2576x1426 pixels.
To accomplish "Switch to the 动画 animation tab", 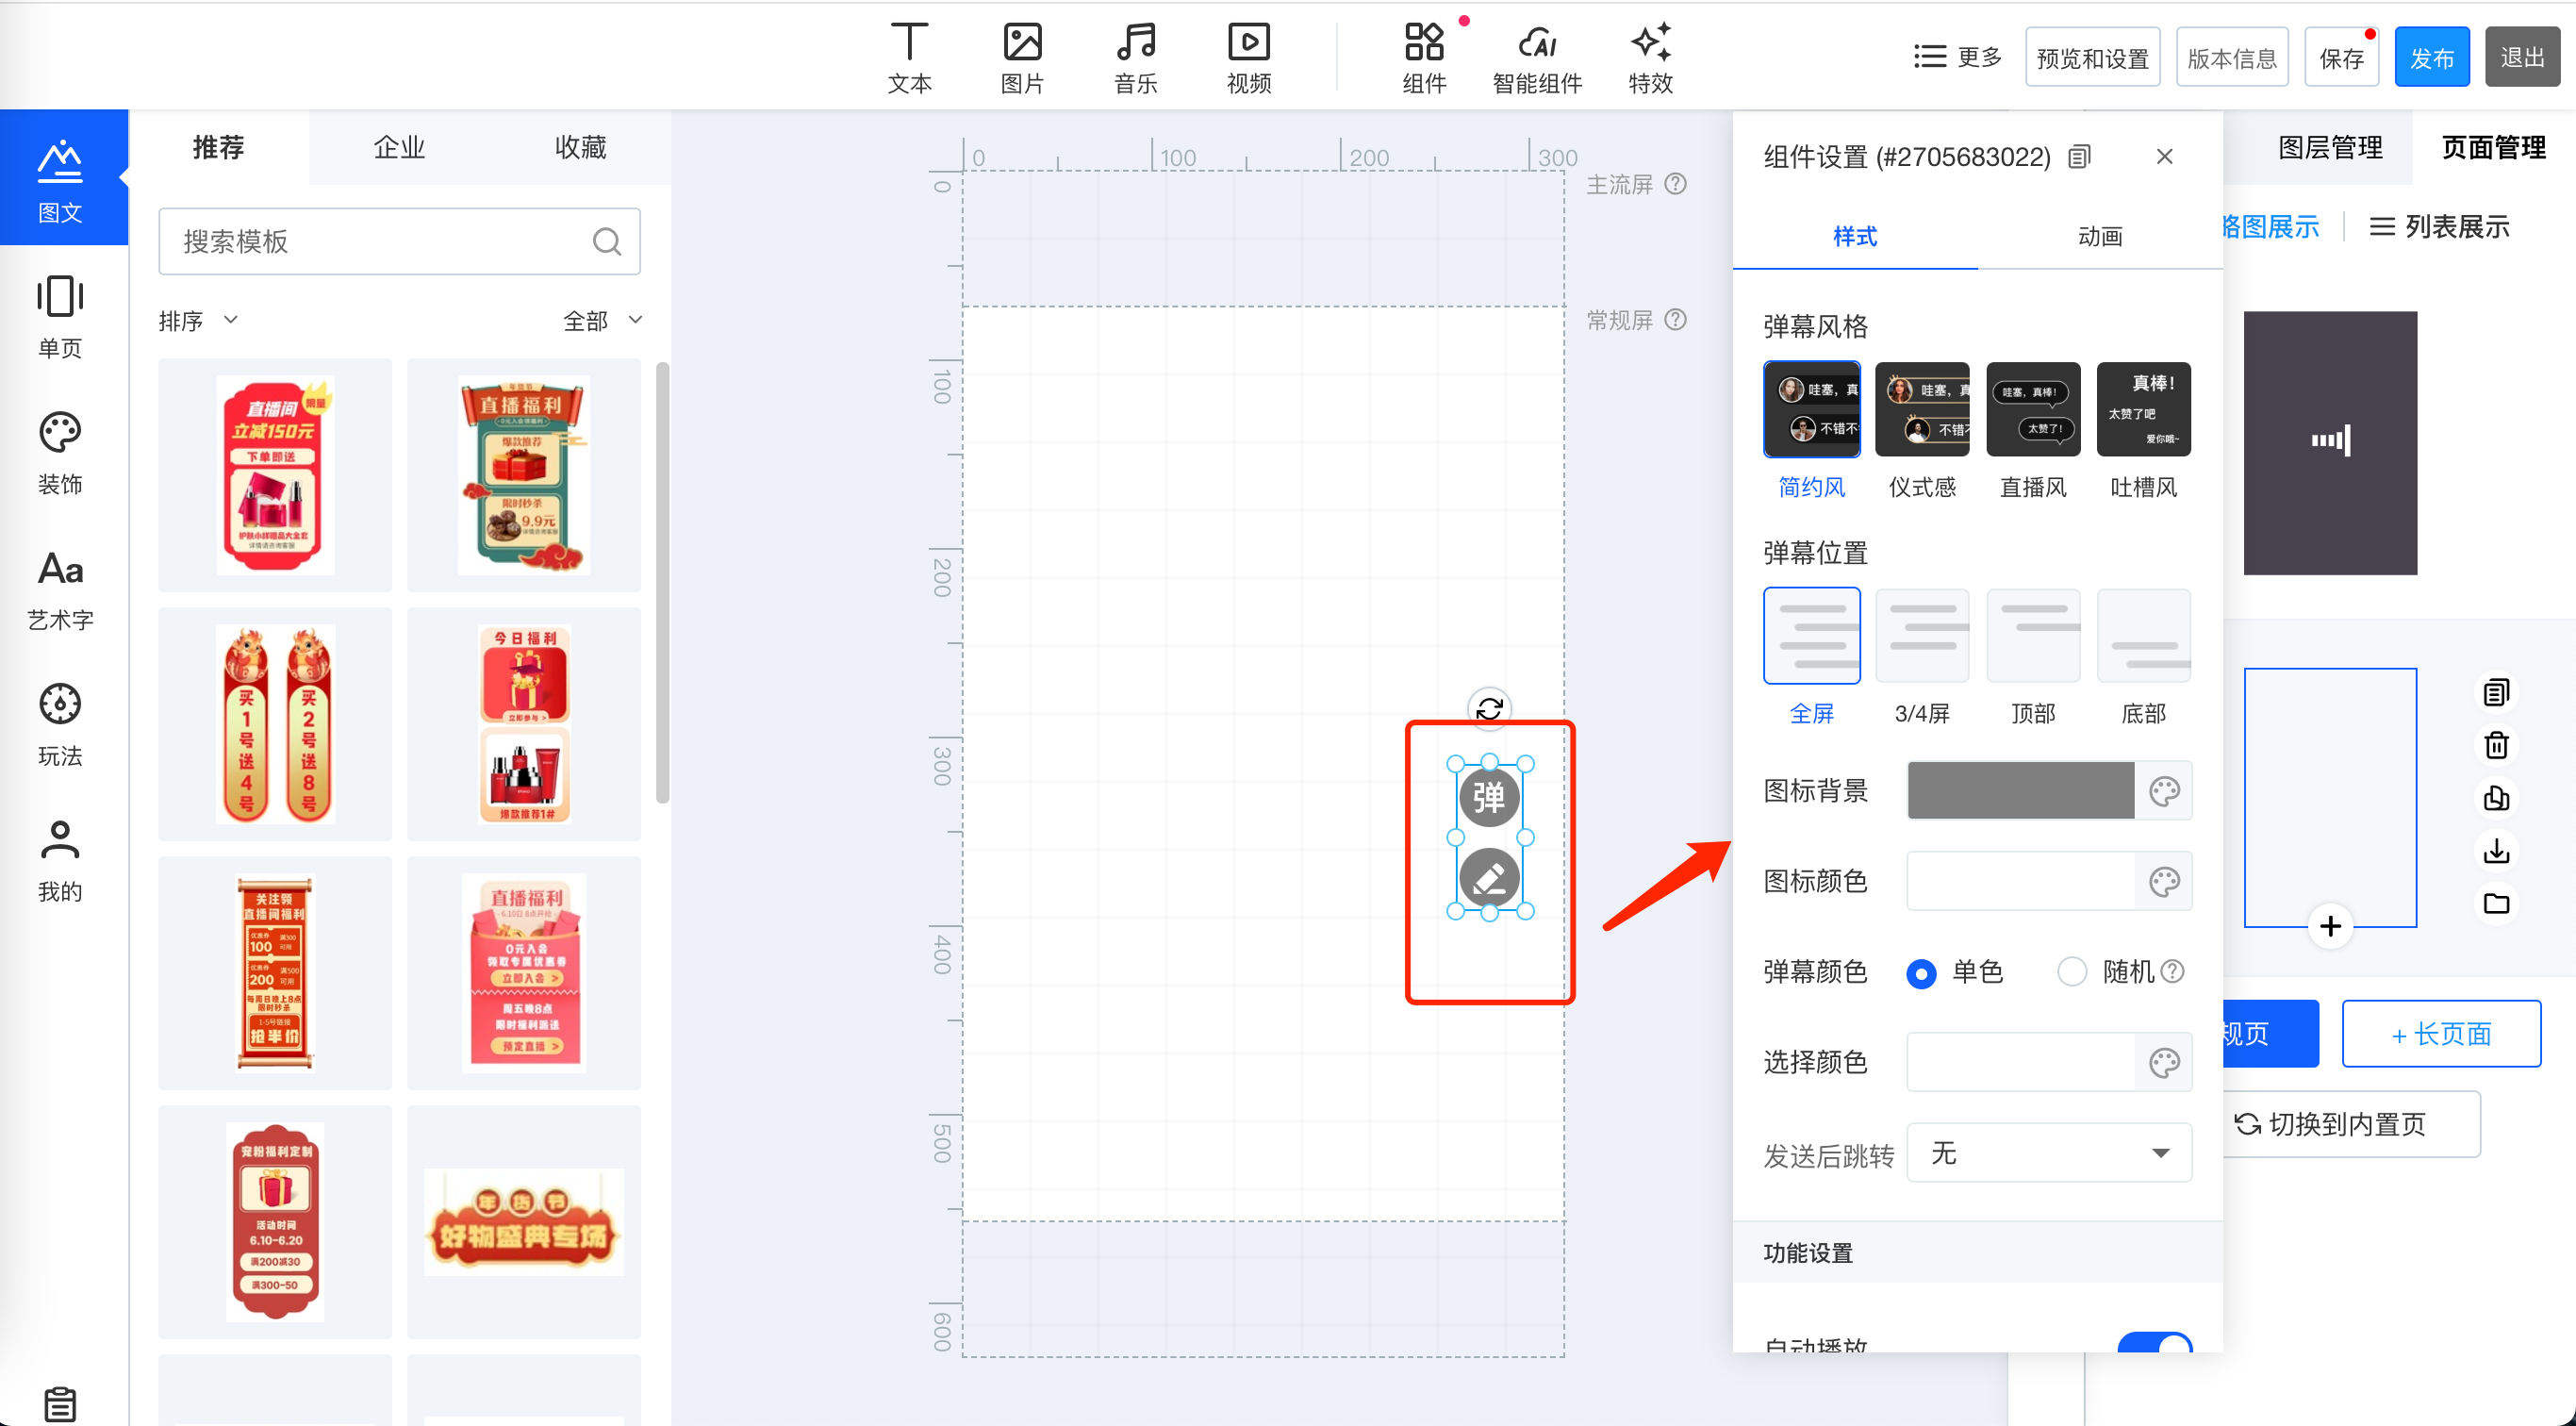I will pyautogui.click(x=2099, y=236).
